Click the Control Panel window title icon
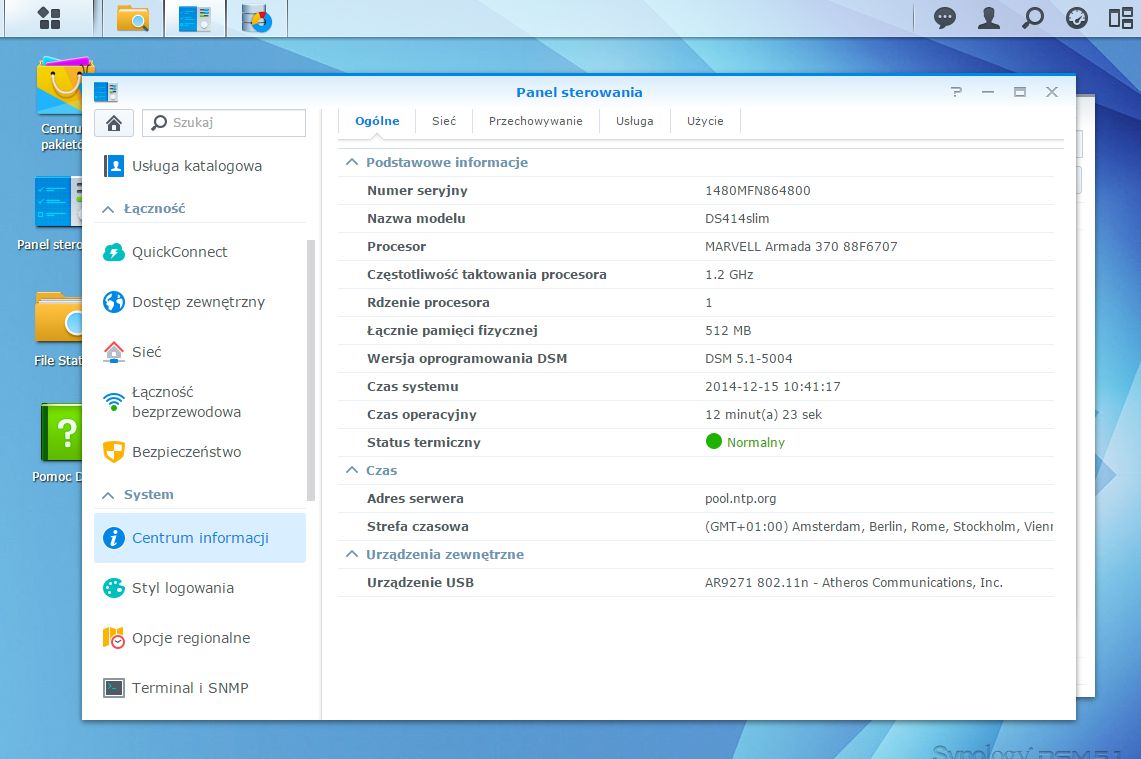The width and height of the screenshot is (1141, 759). click(x=106, y=92)
